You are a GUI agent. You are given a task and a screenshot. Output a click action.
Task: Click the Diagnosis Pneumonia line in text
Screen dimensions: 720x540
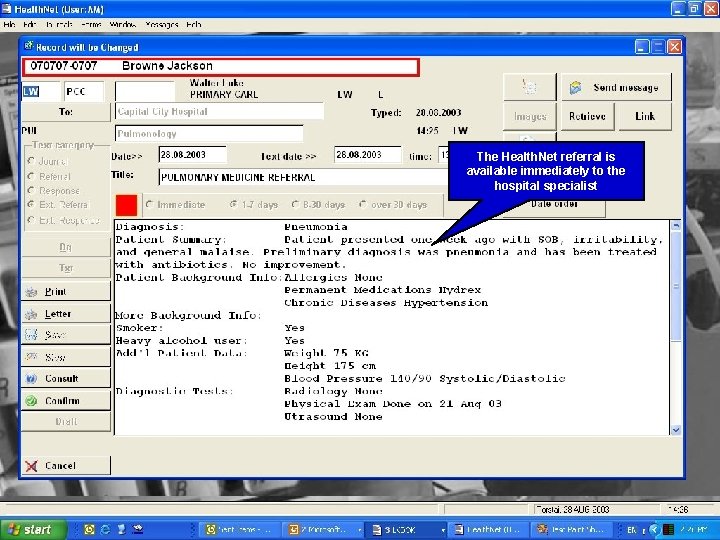[231, 227]
